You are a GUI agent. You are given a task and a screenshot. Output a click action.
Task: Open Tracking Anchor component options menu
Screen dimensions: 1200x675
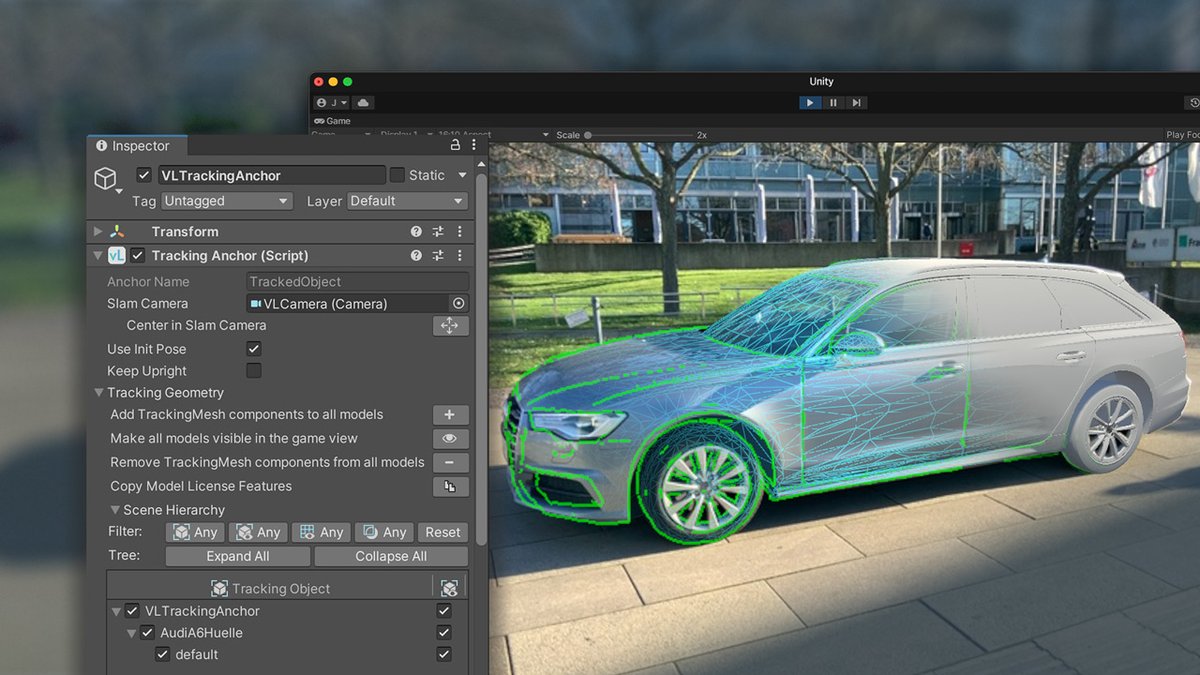pyautogui.click(x=459, y=256)
